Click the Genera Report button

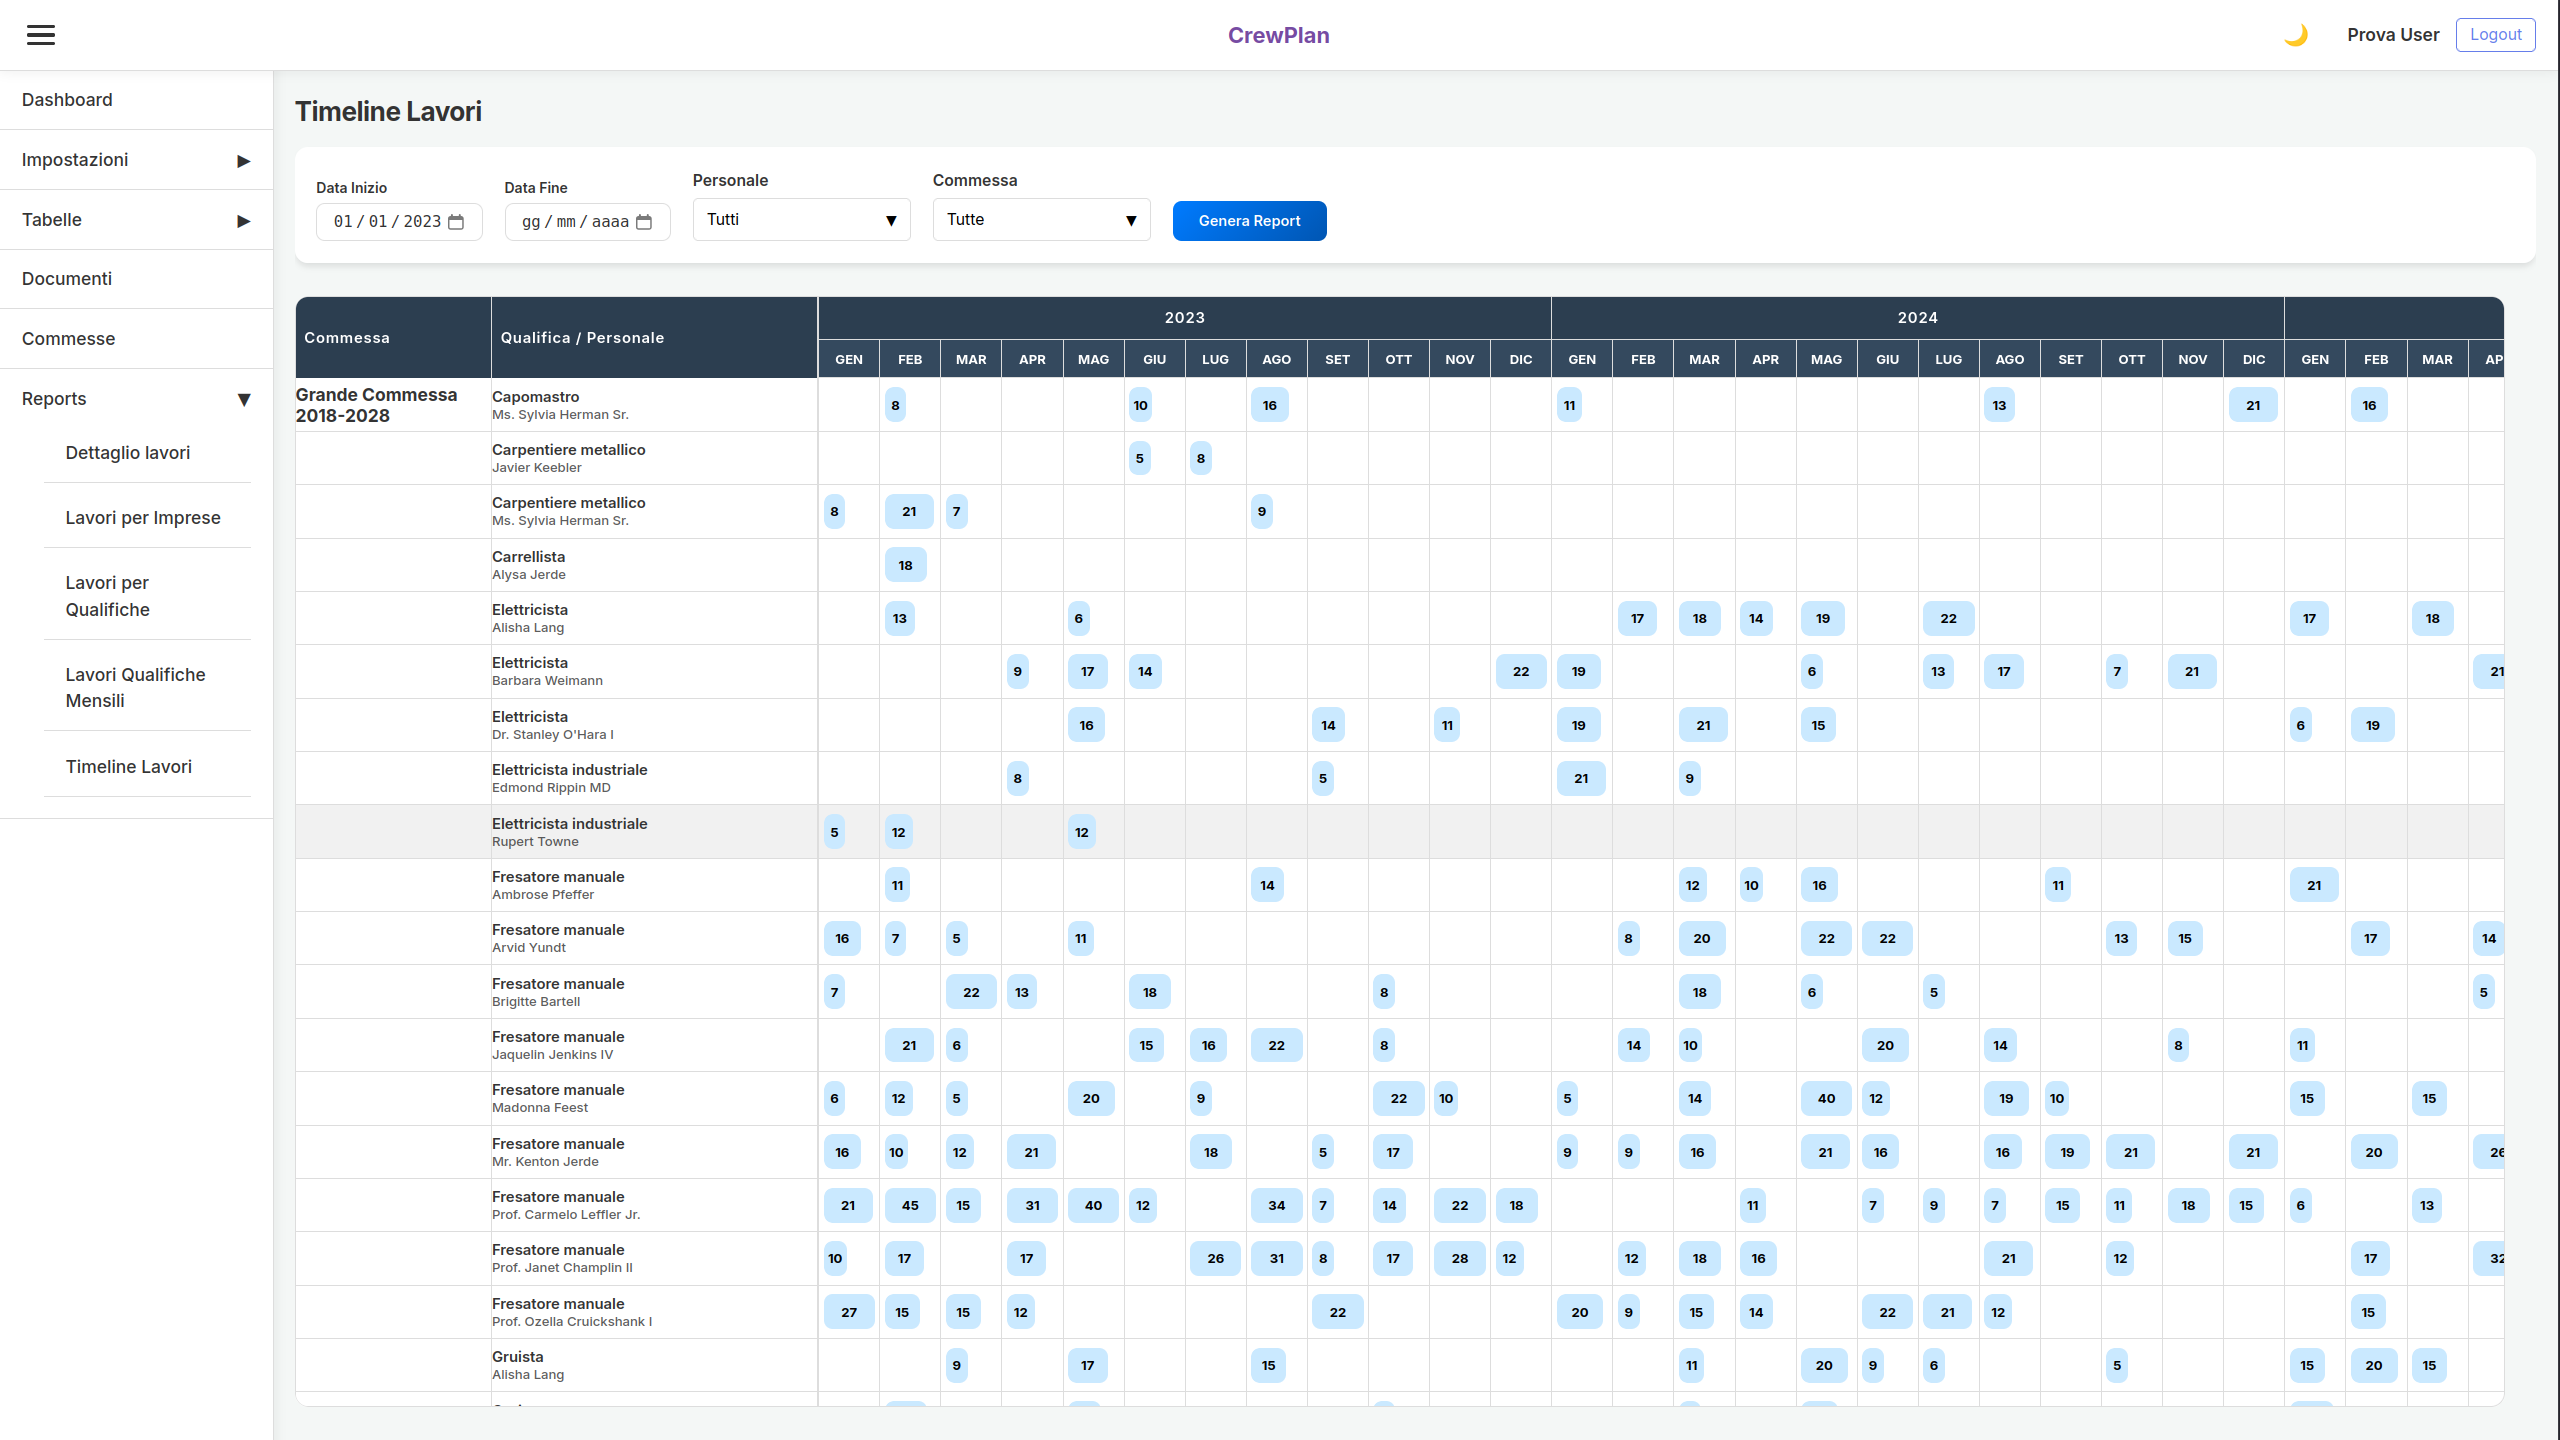click(x=1249, y=221)
